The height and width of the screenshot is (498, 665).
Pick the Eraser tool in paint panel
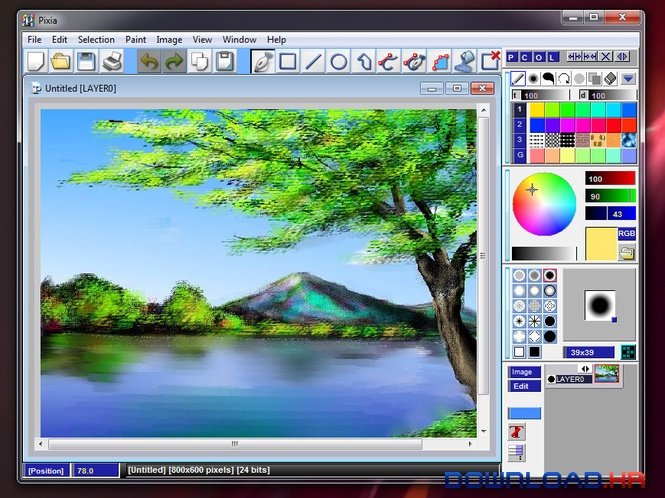pyautogui.click(x=610, y=78)
